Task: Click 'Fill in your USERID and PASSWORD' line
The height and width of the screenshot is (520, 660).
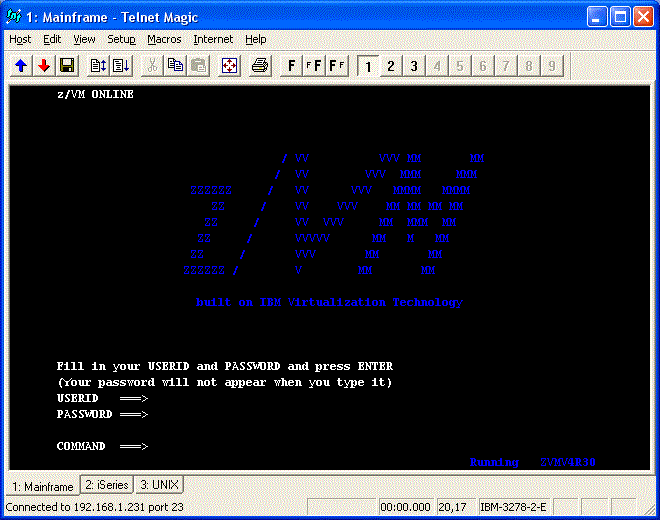Action: coord(225,366)
